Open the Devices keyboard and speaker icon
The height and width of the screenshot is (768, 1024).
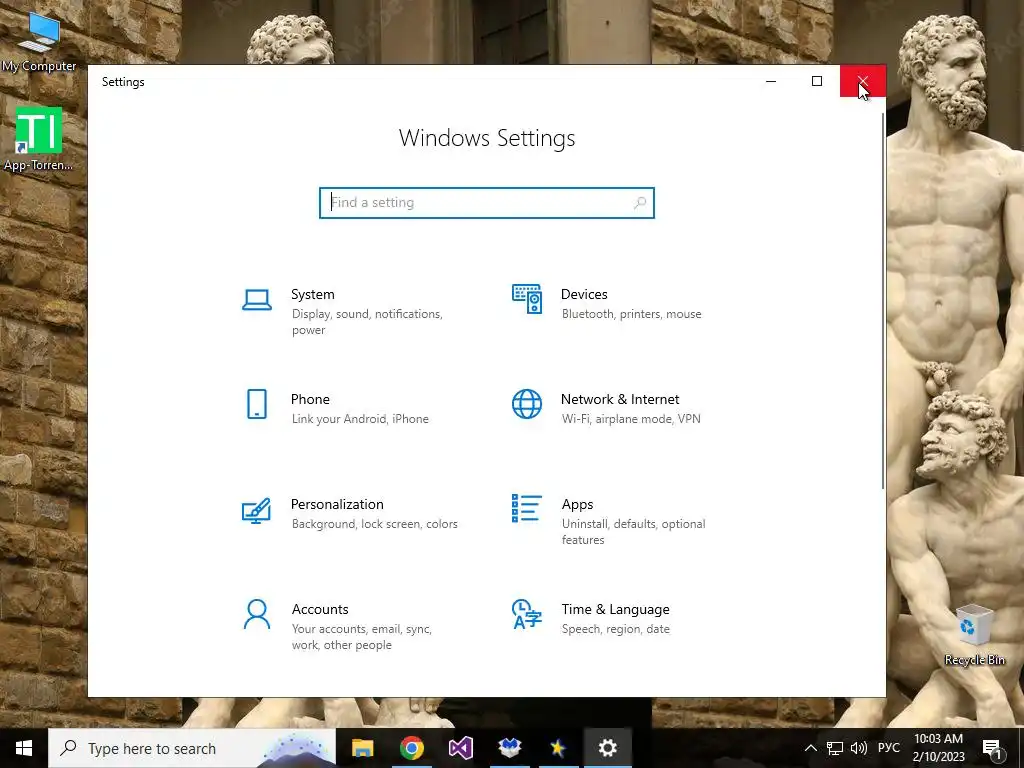pyautogui.click(x=527, y=299)
